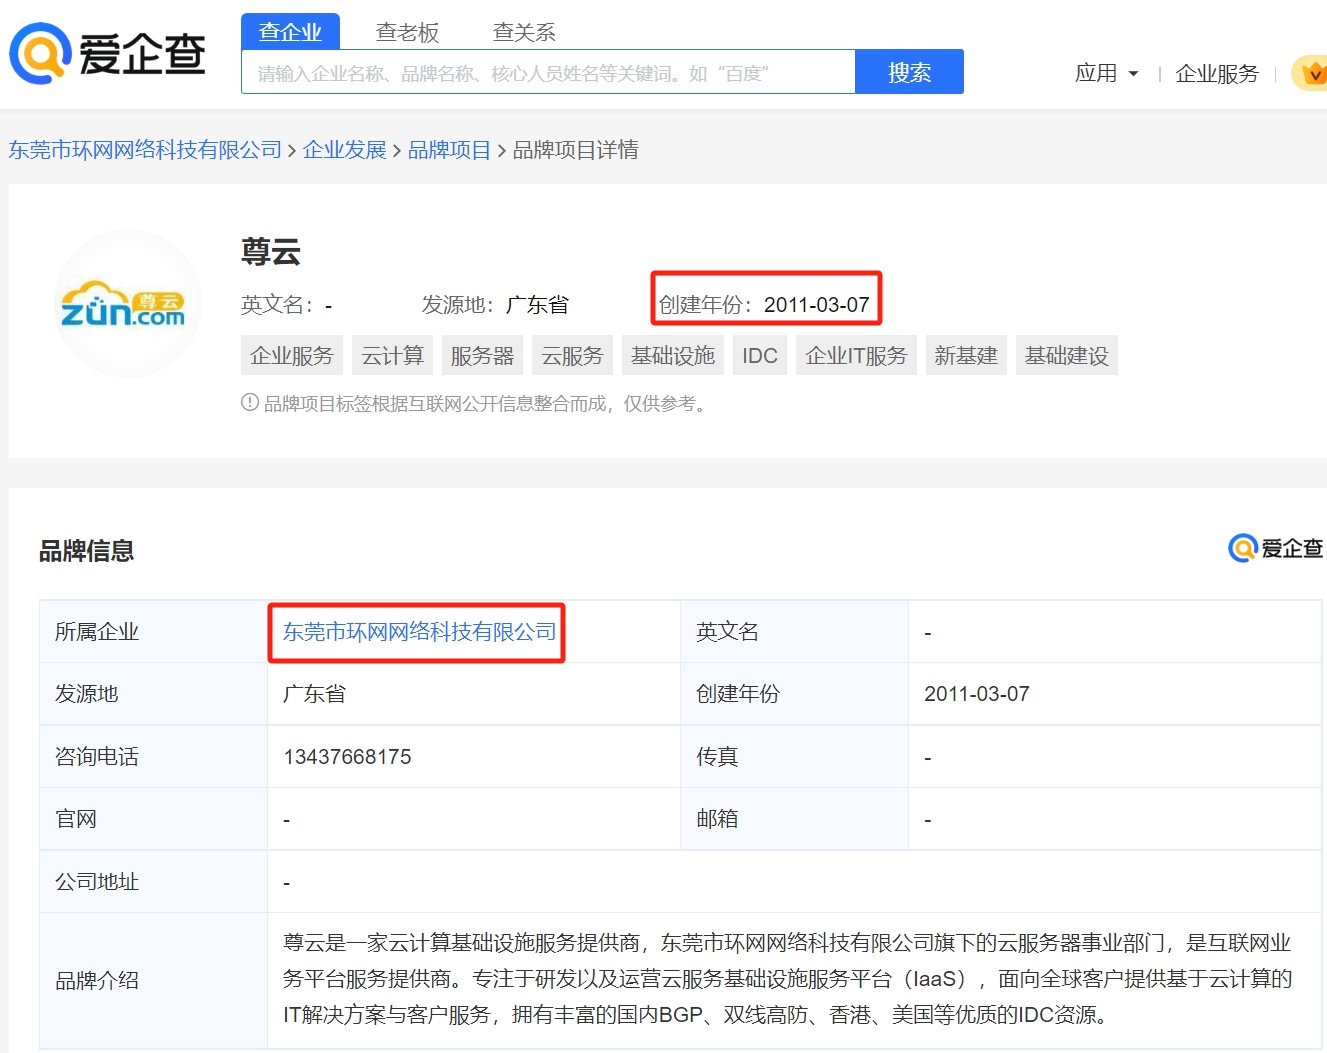Click the 服务器 tag

tap(482, 355)
